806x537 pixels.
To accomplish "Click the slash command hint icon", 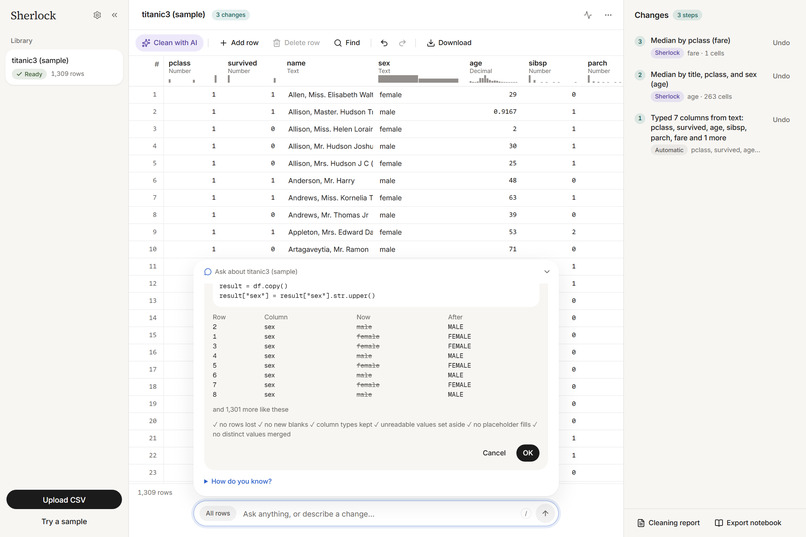I will tap(525, 513).
